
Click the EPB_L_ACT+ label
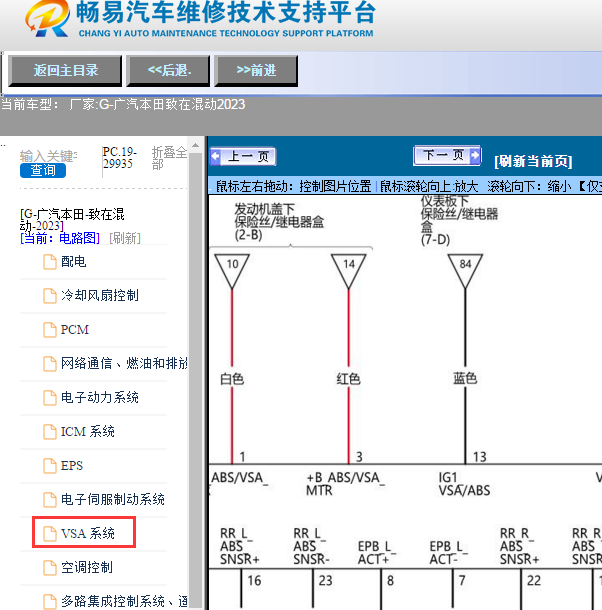(x=376, y=553)
